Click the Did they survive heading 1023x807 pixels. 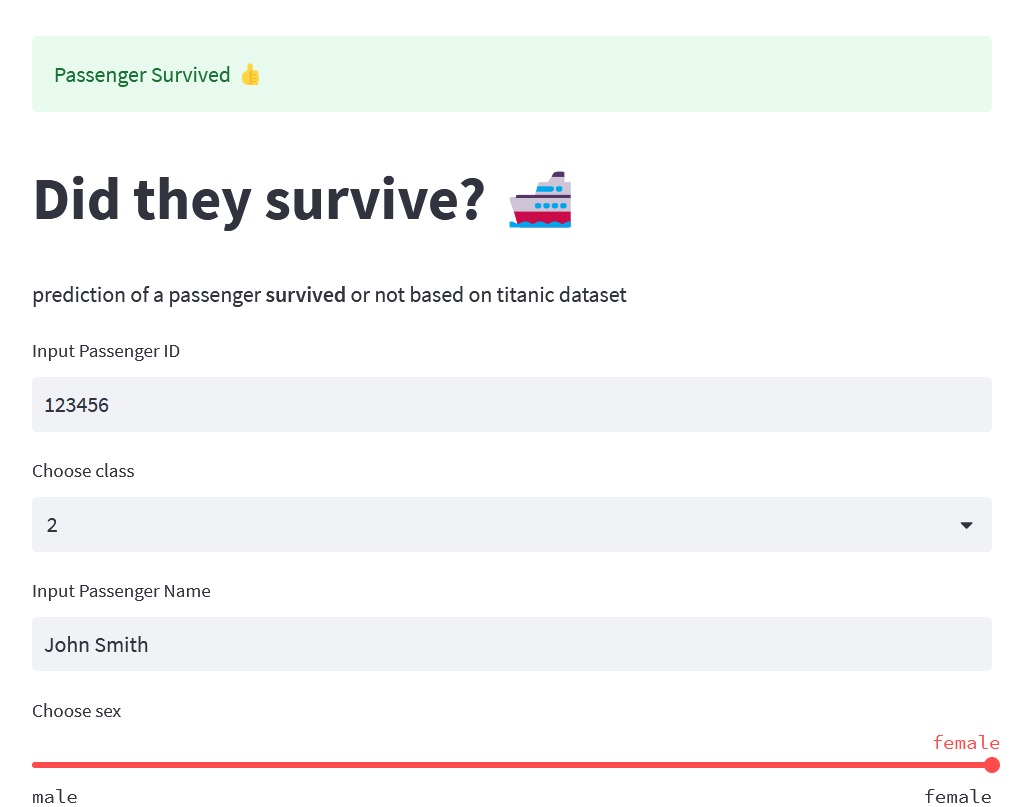(260, 199)
